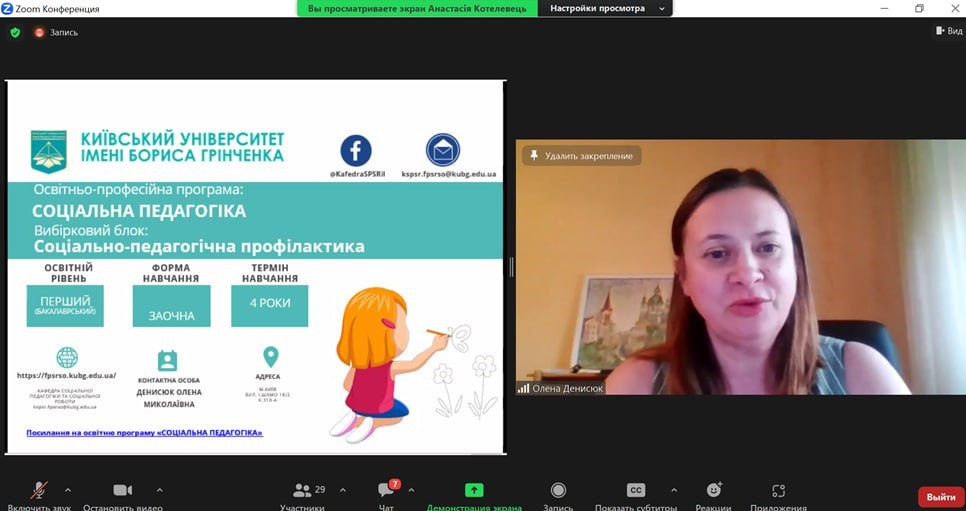Expand video options arrow next to camera
The height and width of the screenshot is (511, 966).
[x=159, y=490]
